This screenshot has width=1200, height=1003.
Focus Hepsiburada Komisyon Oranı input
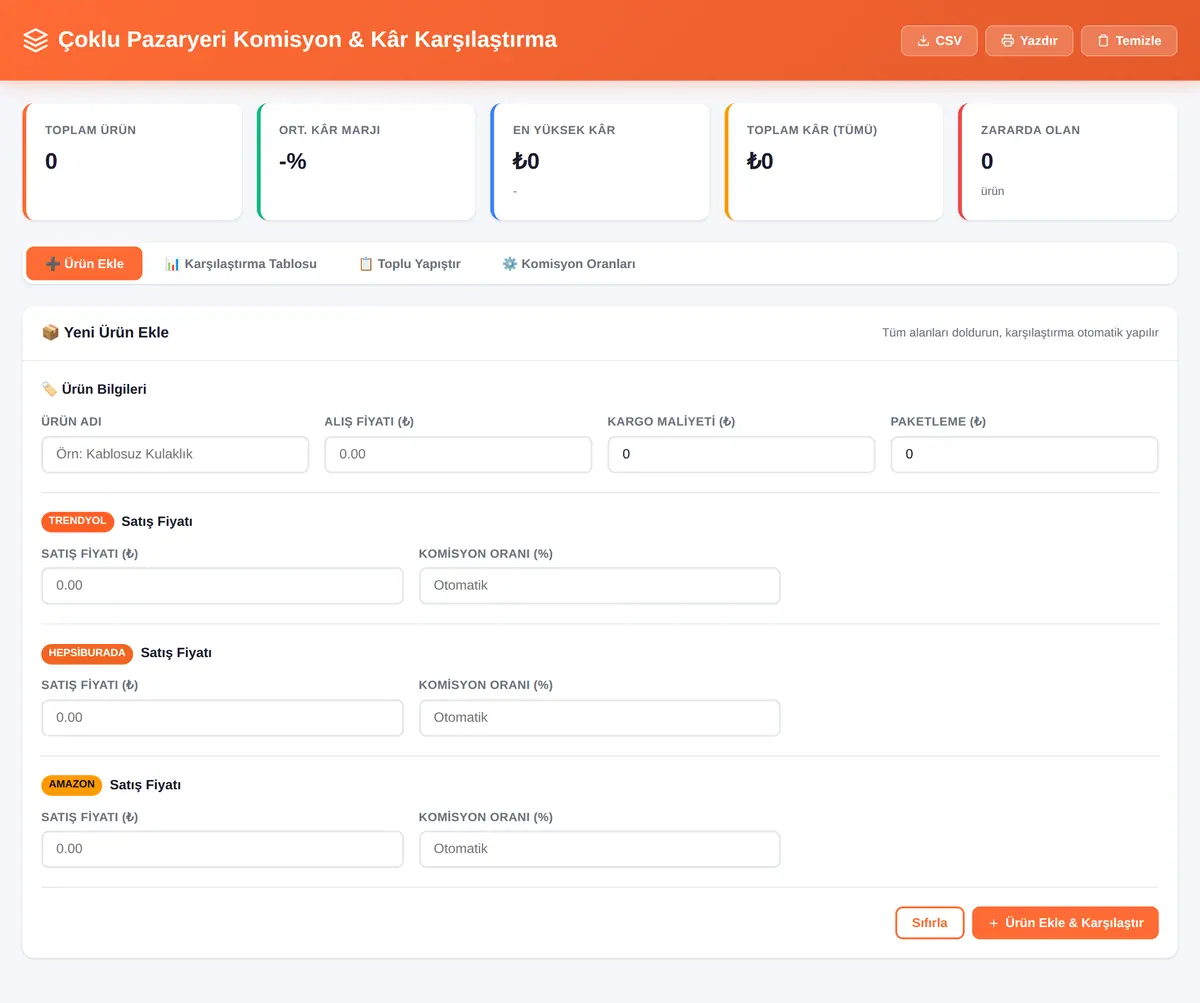pyautogui.click(x=600, y=718)
